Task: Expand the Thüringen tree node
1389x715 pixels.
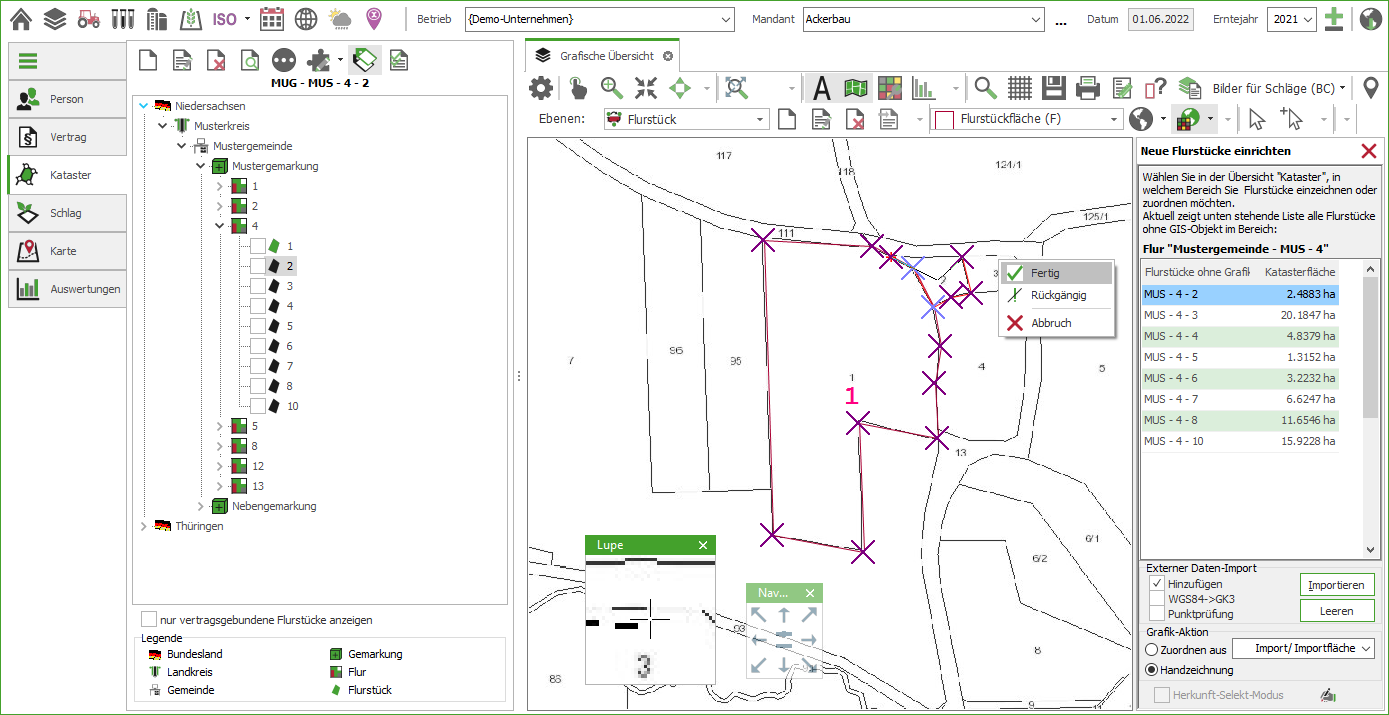Action: pos(141,526)
